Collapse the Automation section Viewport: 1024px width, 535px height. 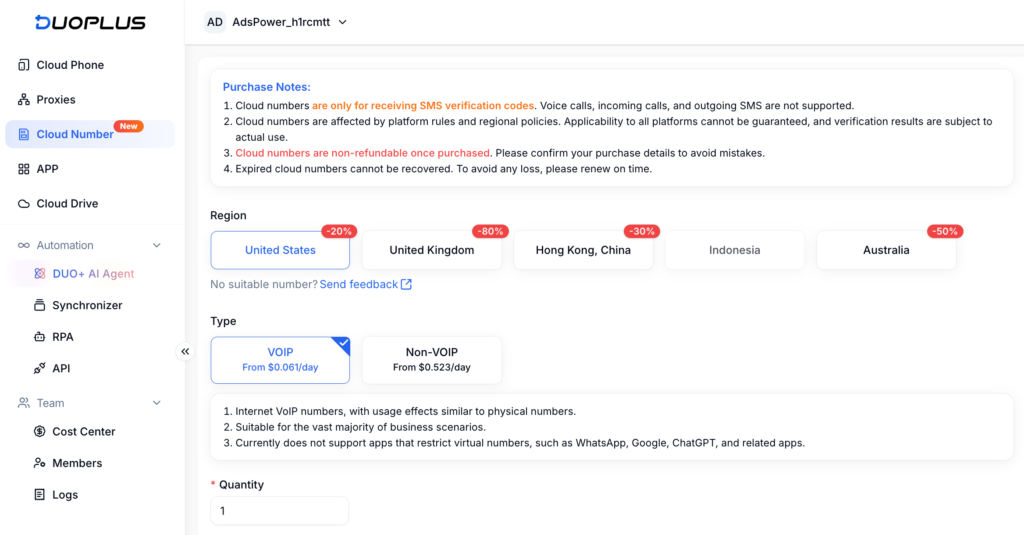pos(157,245)
